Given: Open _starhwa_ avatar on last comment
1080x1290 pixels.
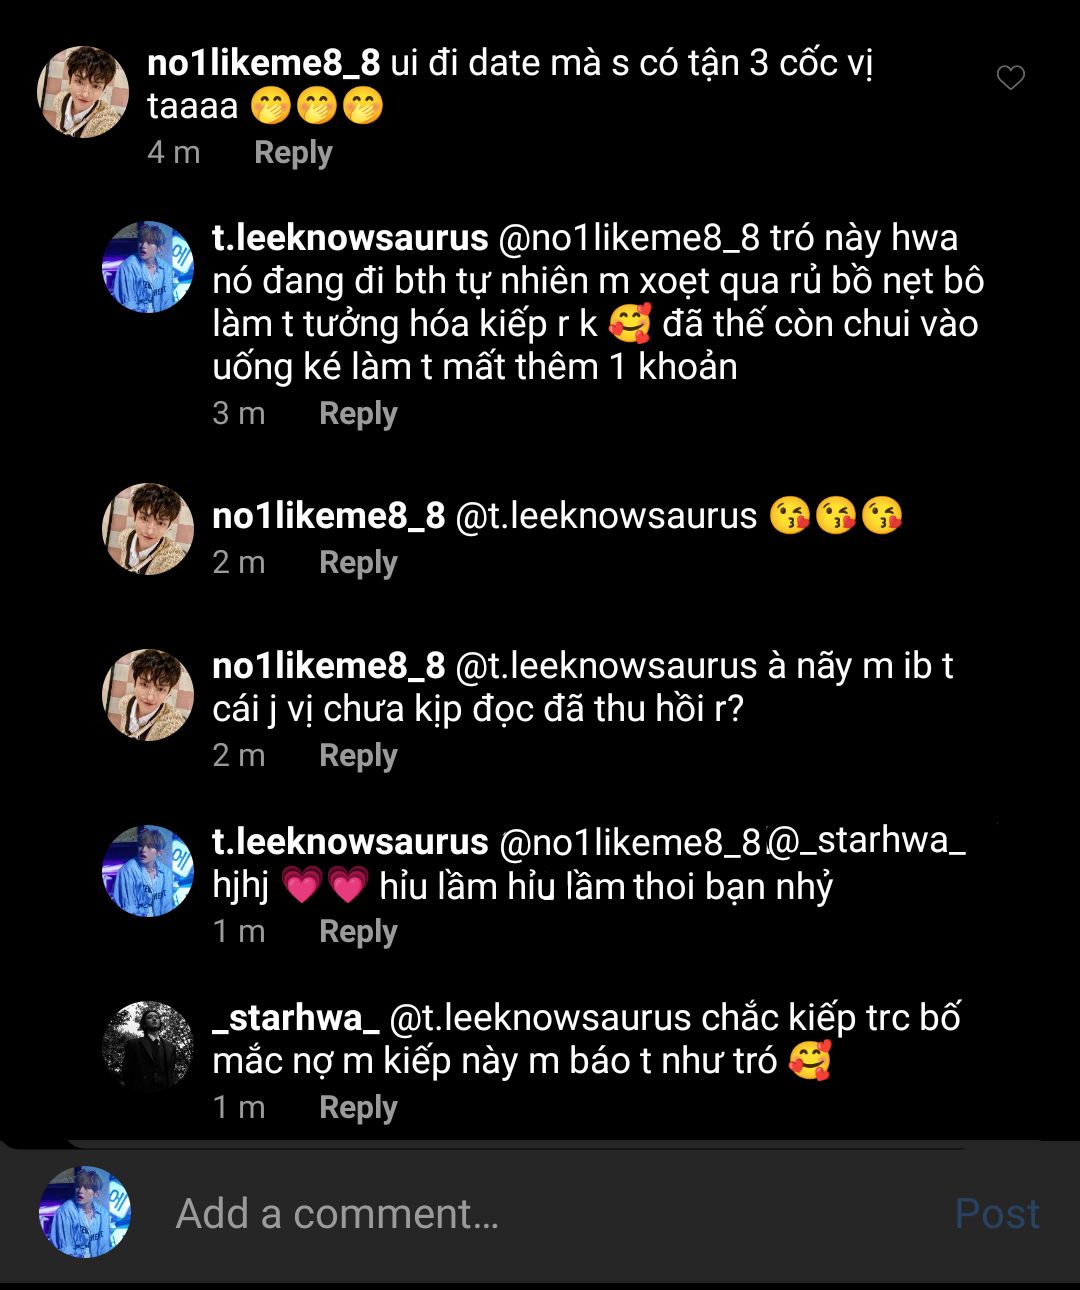Looking at the screenshot, I should pos(148,1046).
